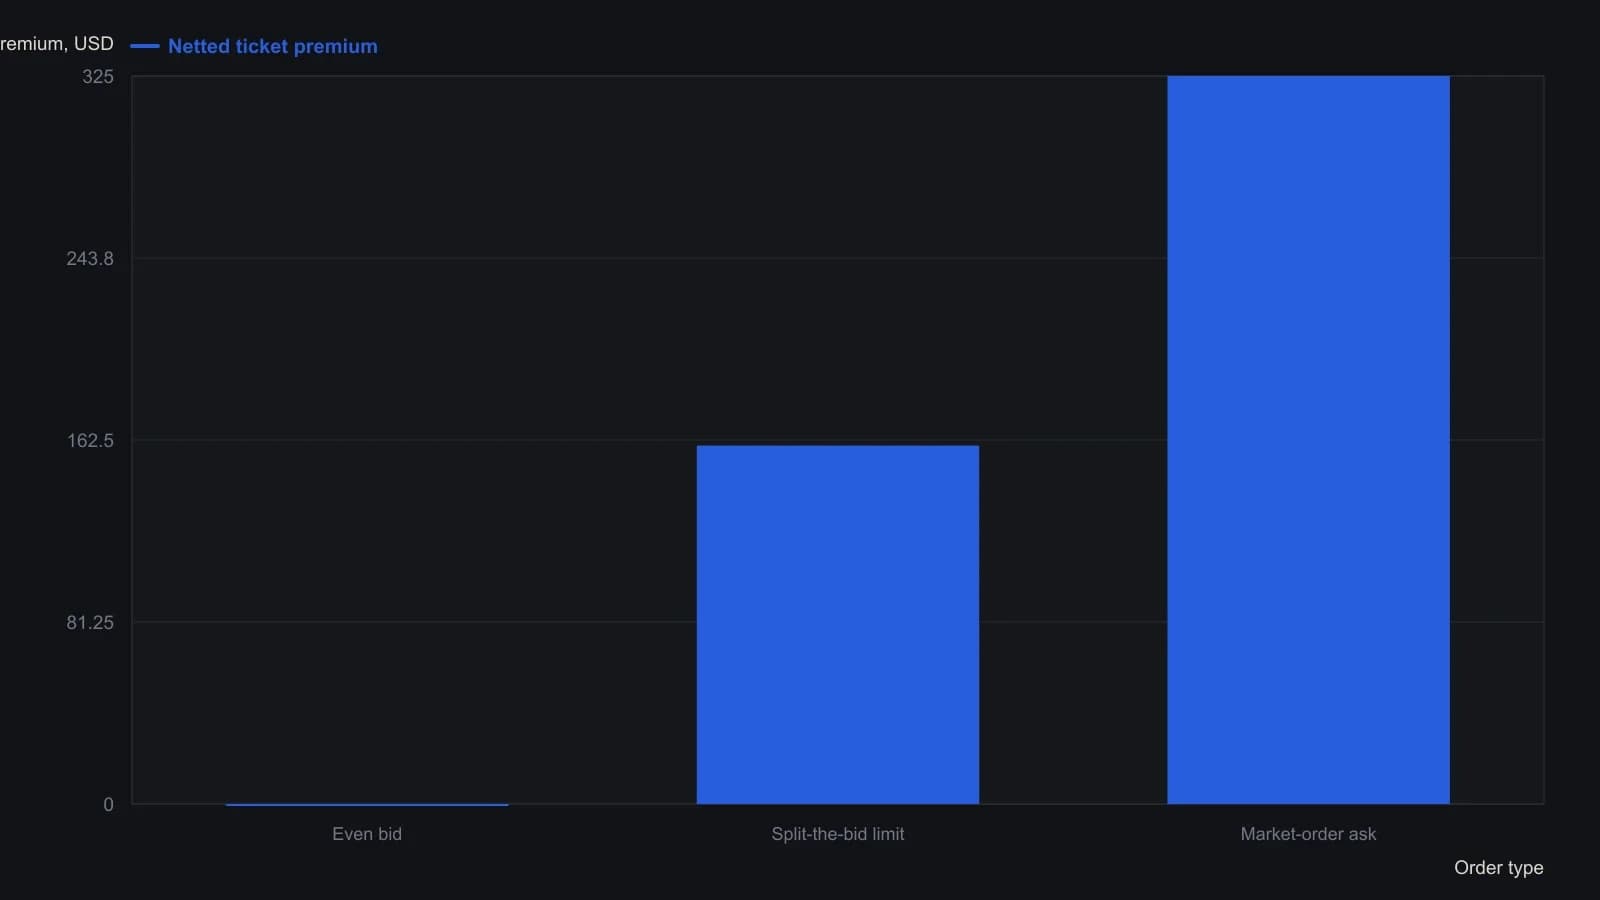Select the Market-order ask bar
This screenshot has height=900, width=1600.
1308,440
